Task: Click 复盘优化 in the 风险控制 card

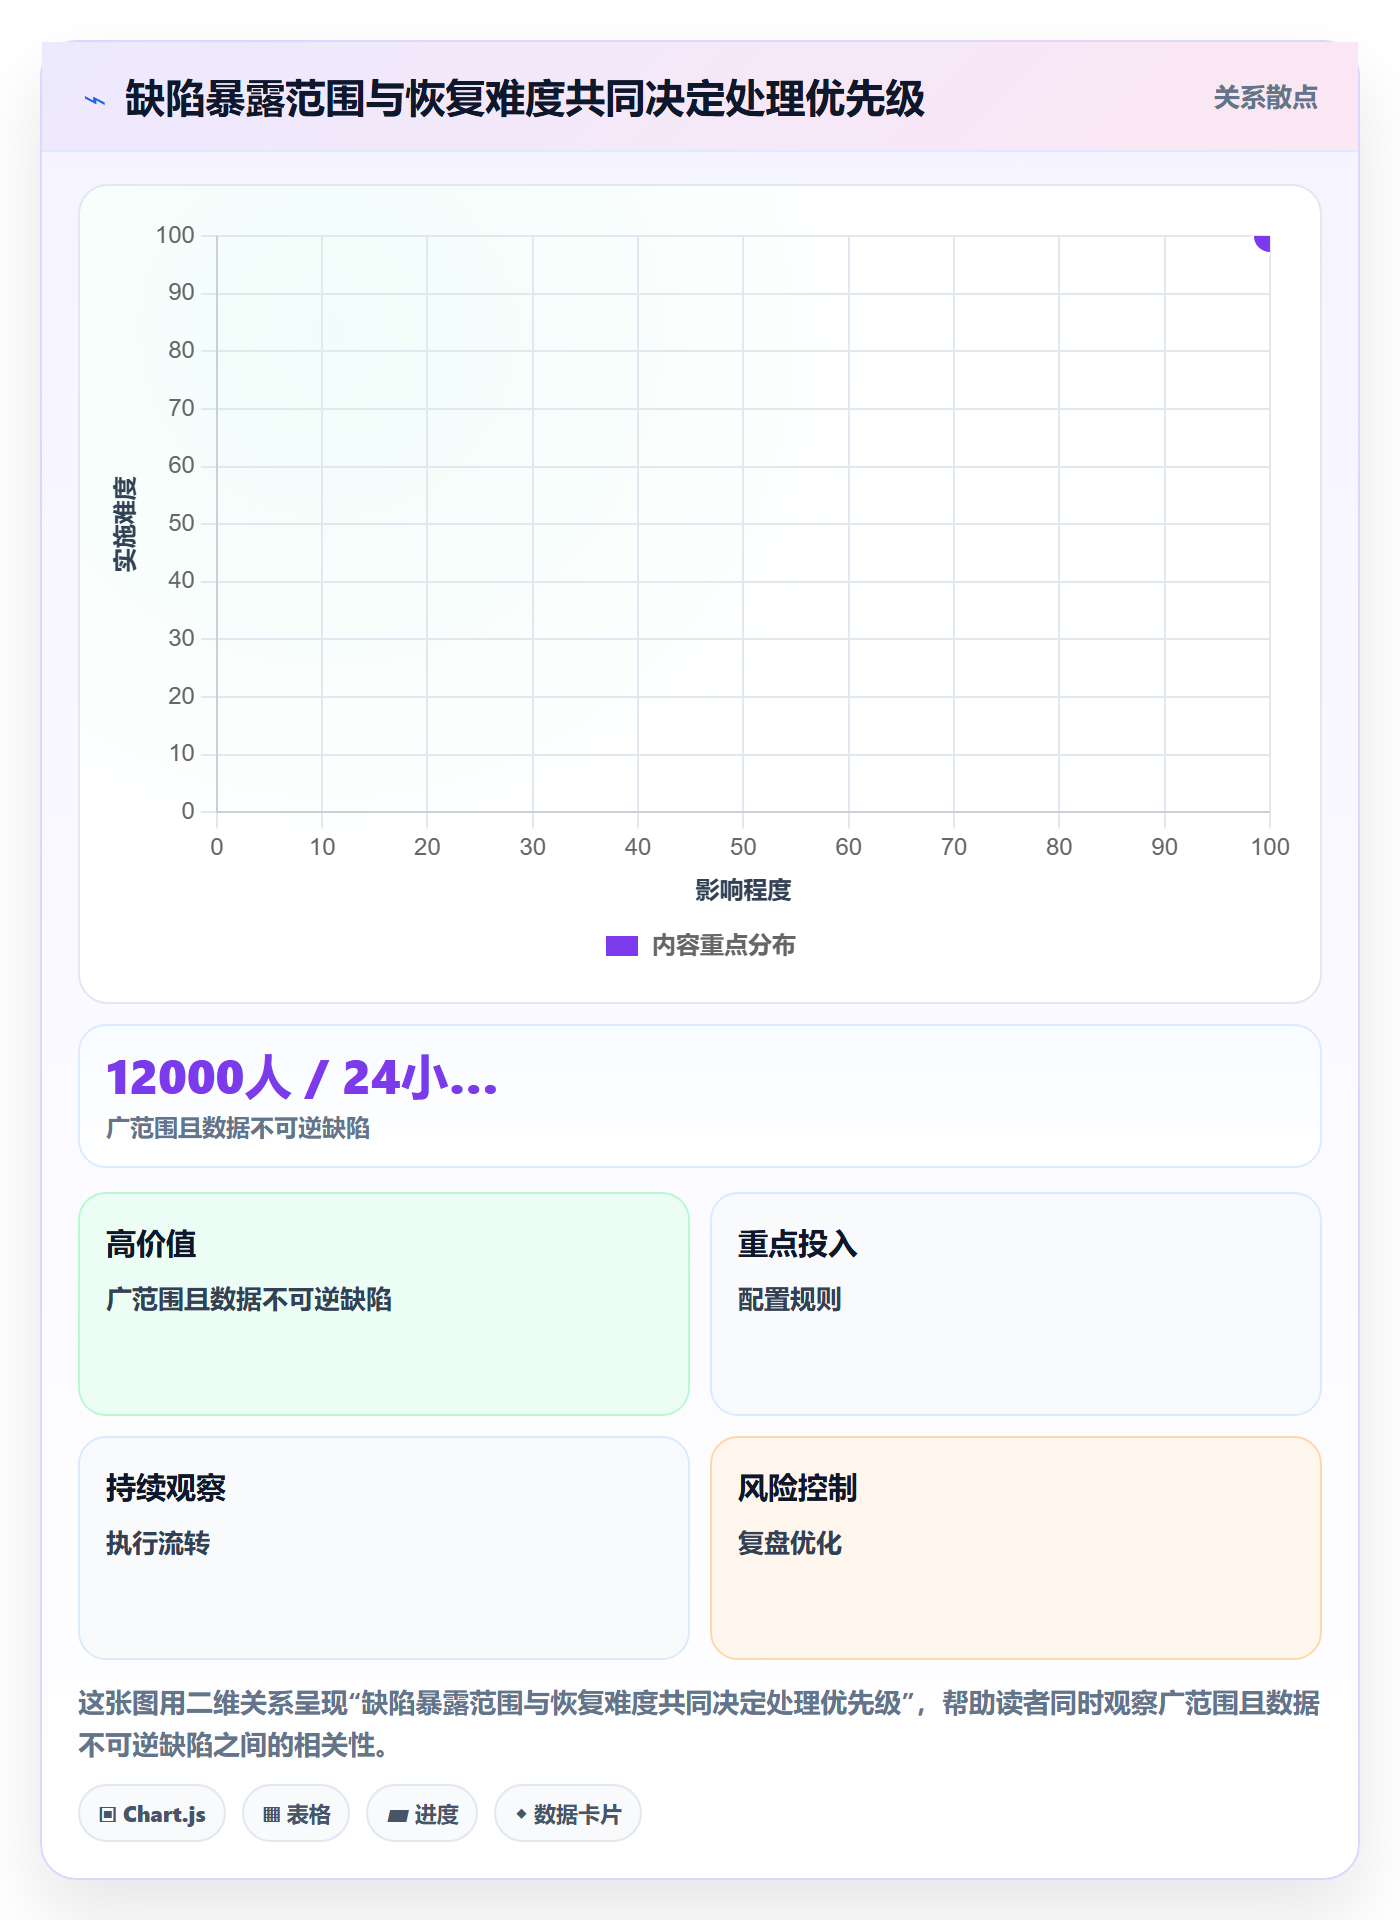Action: coord(790,1544)
